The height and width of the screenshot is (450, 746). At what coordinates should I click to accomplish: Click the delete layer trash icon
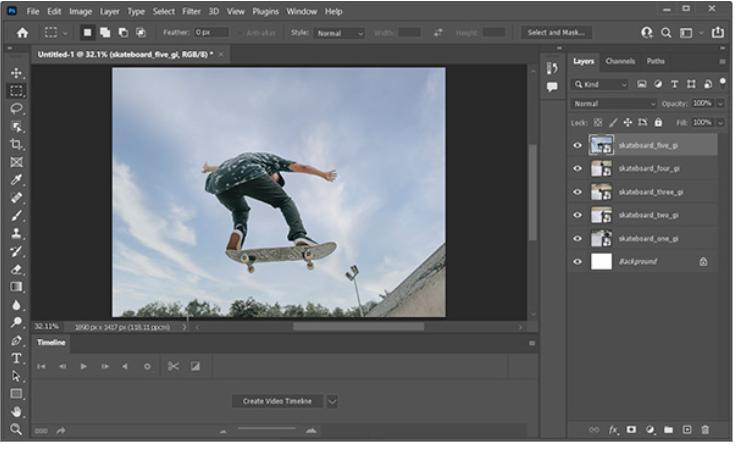705,430
